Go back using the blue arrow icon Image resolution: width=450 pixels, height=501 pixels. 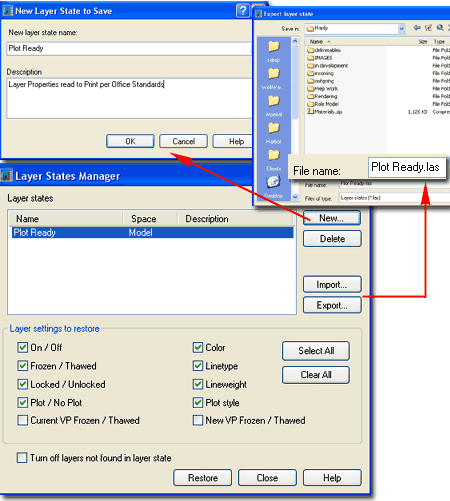(417, 28)
